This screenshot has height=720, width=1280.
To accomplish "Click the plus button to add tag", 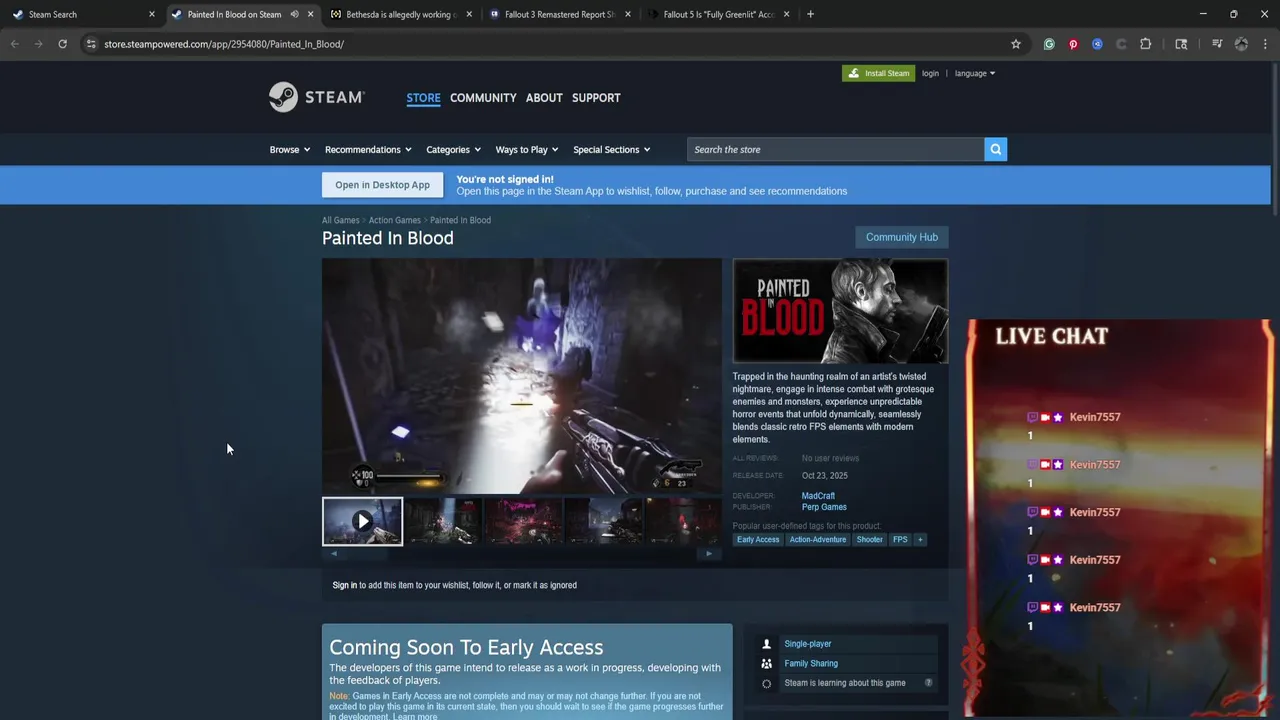I will (920, 539).
